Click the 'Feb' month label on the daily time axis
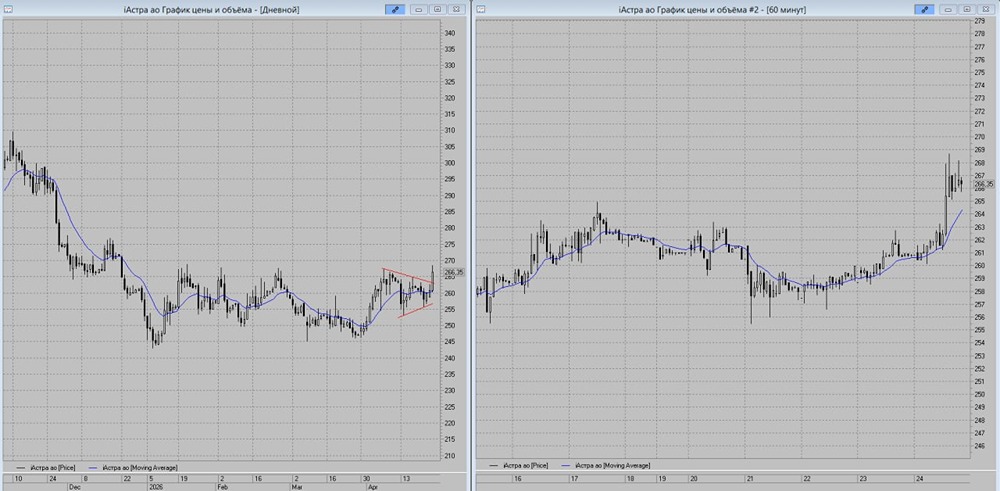Screen dimensions: 1000x491 pyautogui.click(x=223, y=486)
